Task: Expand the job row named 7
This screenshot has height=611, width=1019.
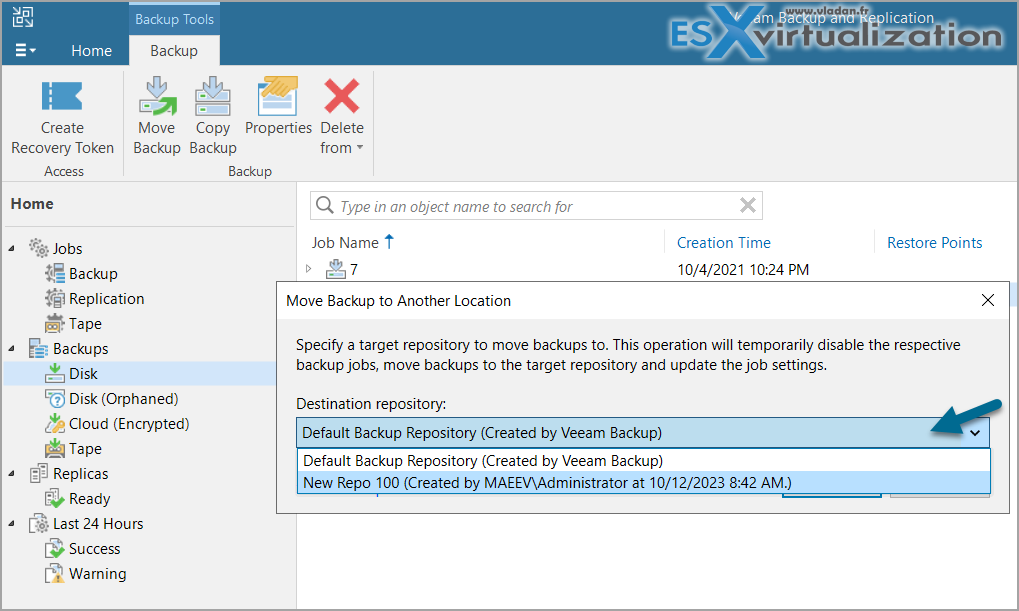Action: [x=309, y=268]
